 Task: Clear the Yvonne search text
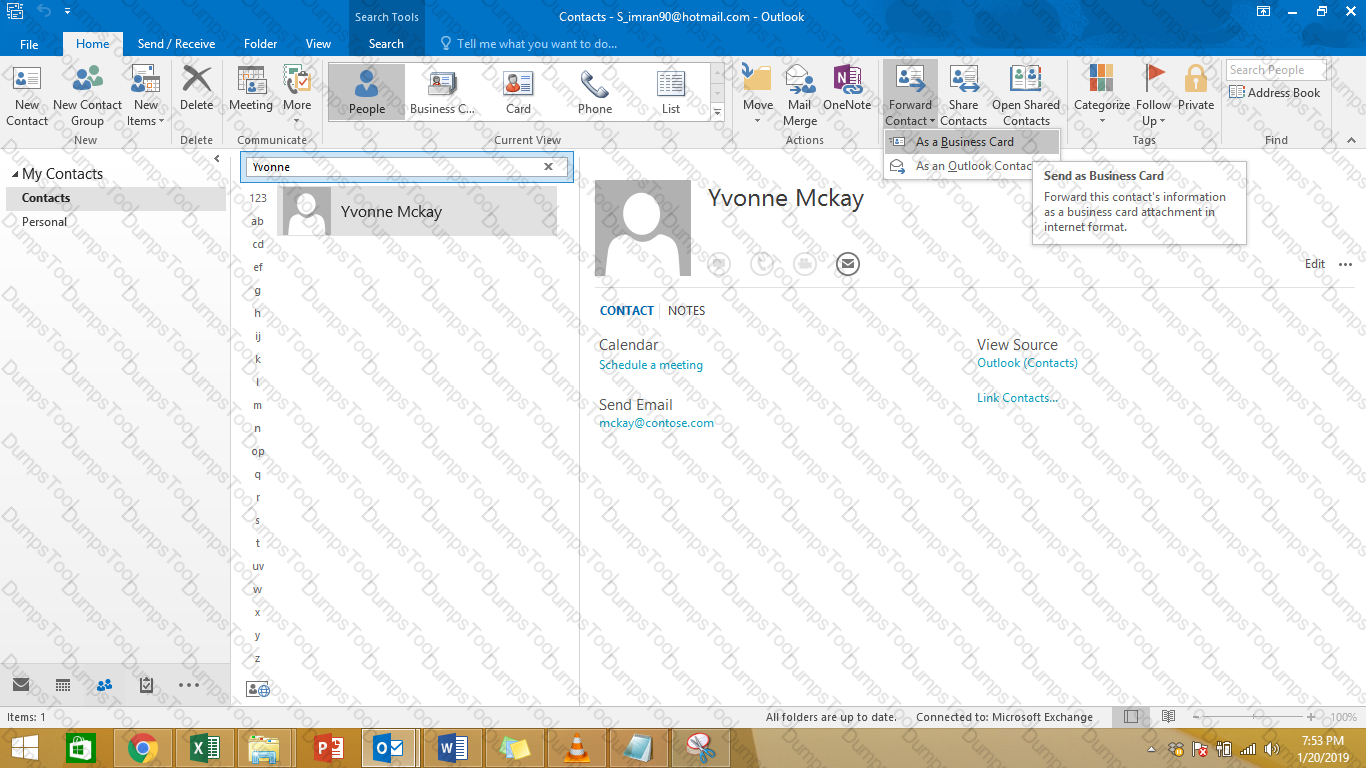(548, 167)
